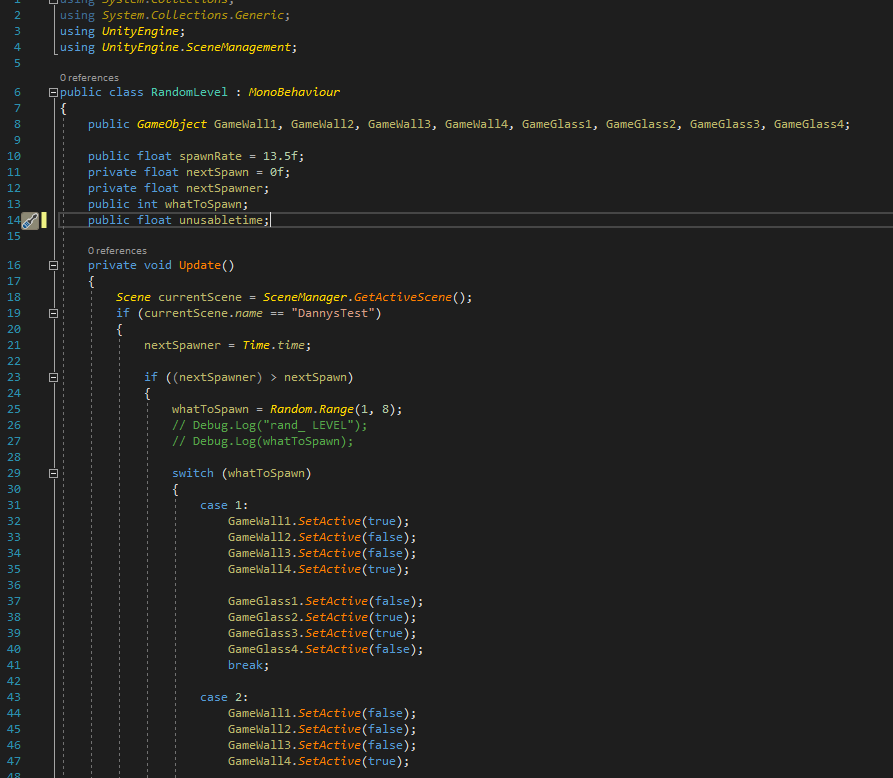Viewport: 893px width, 778px height.
Task: Collapse the nextSpawner if-block
Action: coord(53,378)
